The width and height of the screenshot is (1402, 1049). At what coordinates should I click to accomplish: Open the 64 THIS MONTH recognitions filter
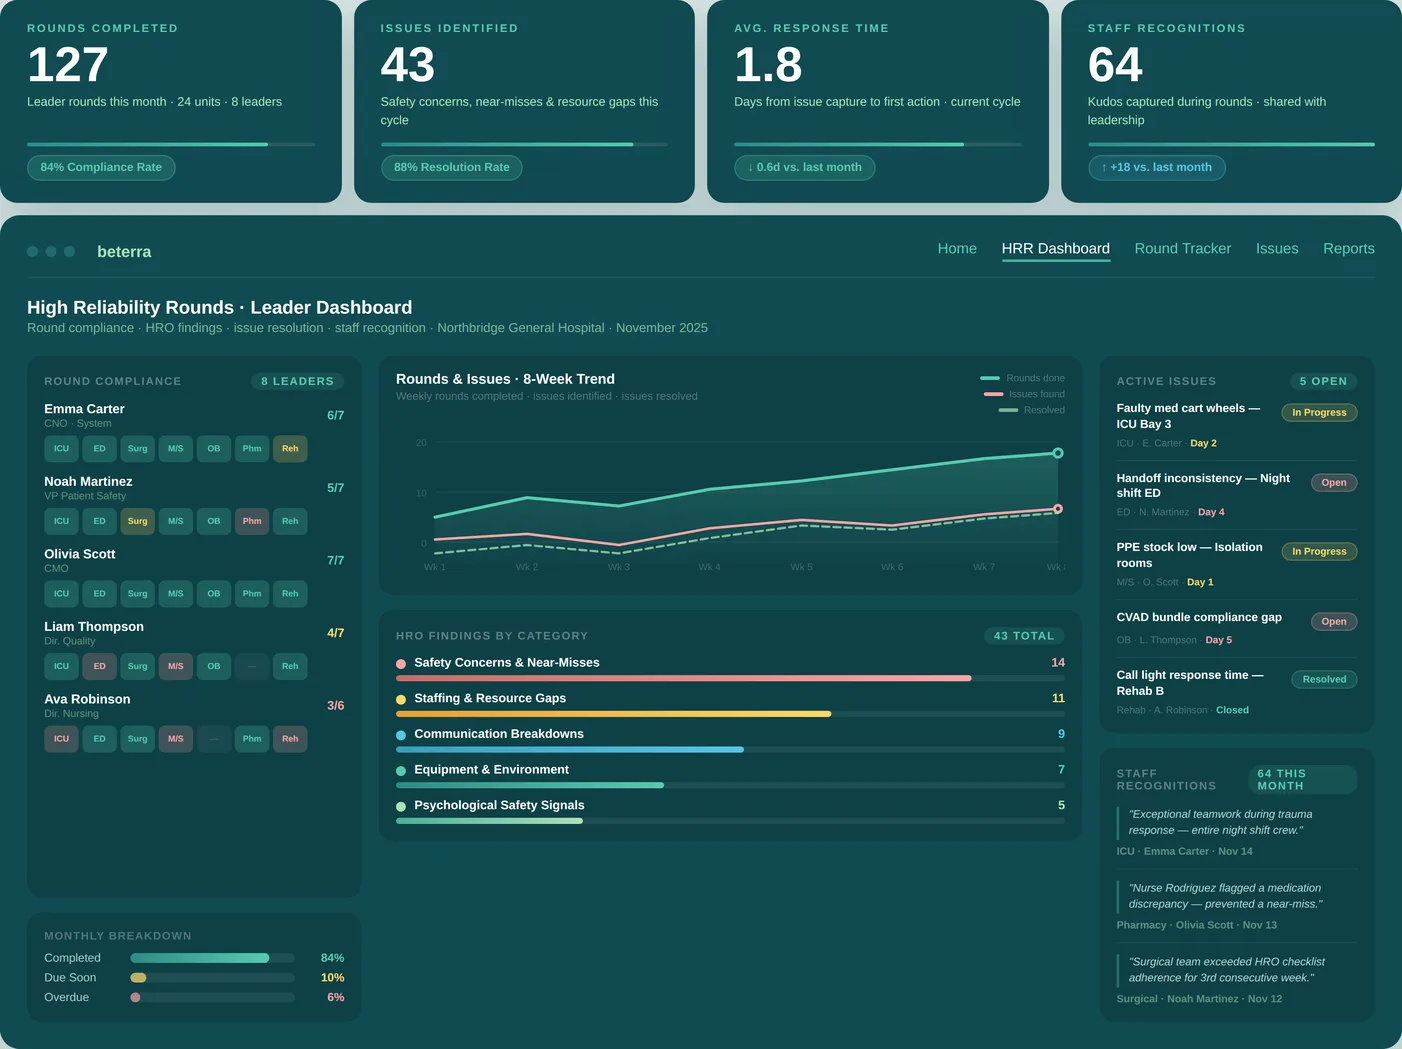(1303, 779)
